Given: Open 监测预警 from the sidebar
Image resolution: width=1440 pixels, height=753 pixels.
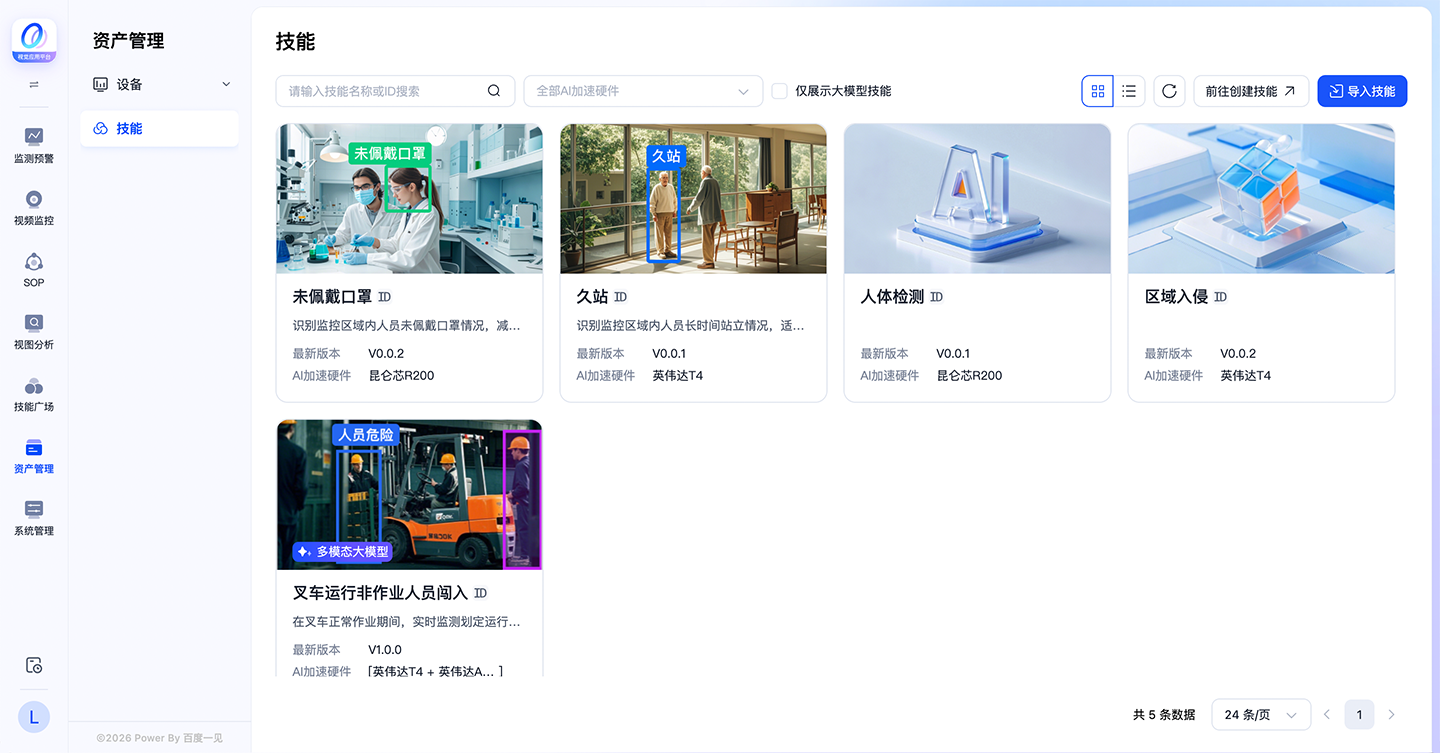Looking at the screenshot, I should point(34,145).
